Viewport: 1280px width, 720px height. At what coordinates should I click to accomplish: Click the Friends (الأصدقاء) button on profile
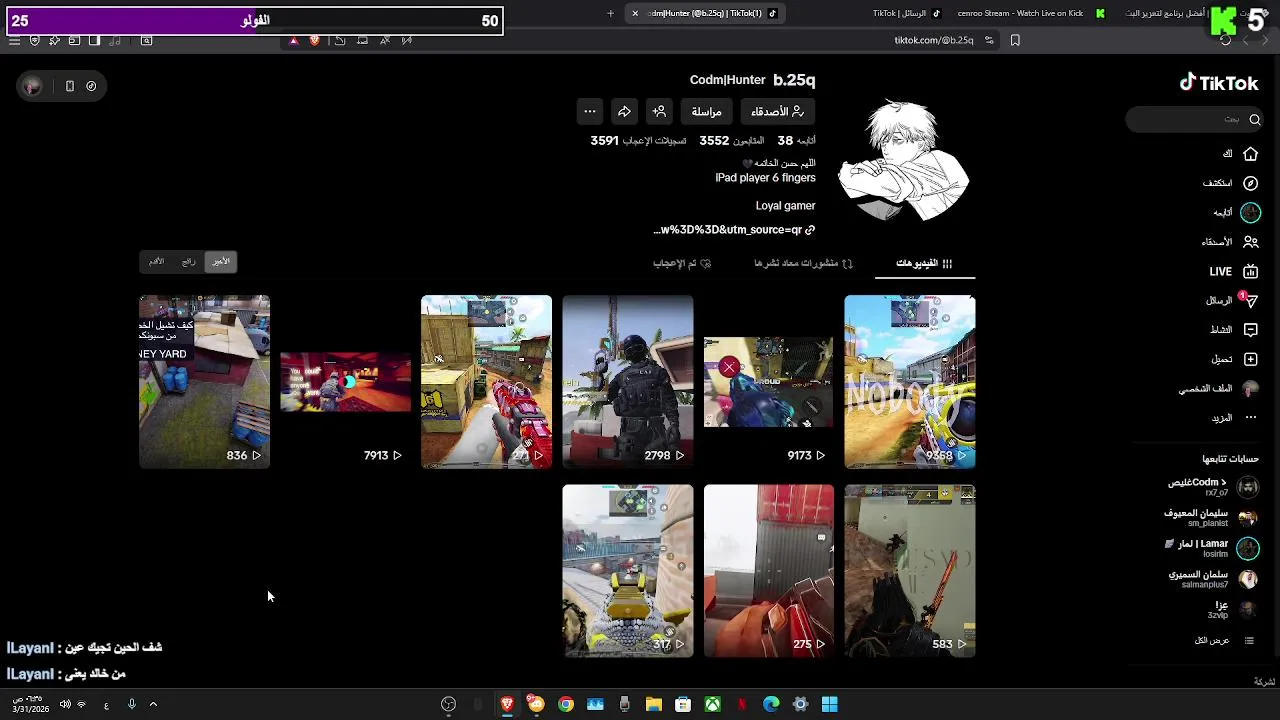[x=777, y=111]
